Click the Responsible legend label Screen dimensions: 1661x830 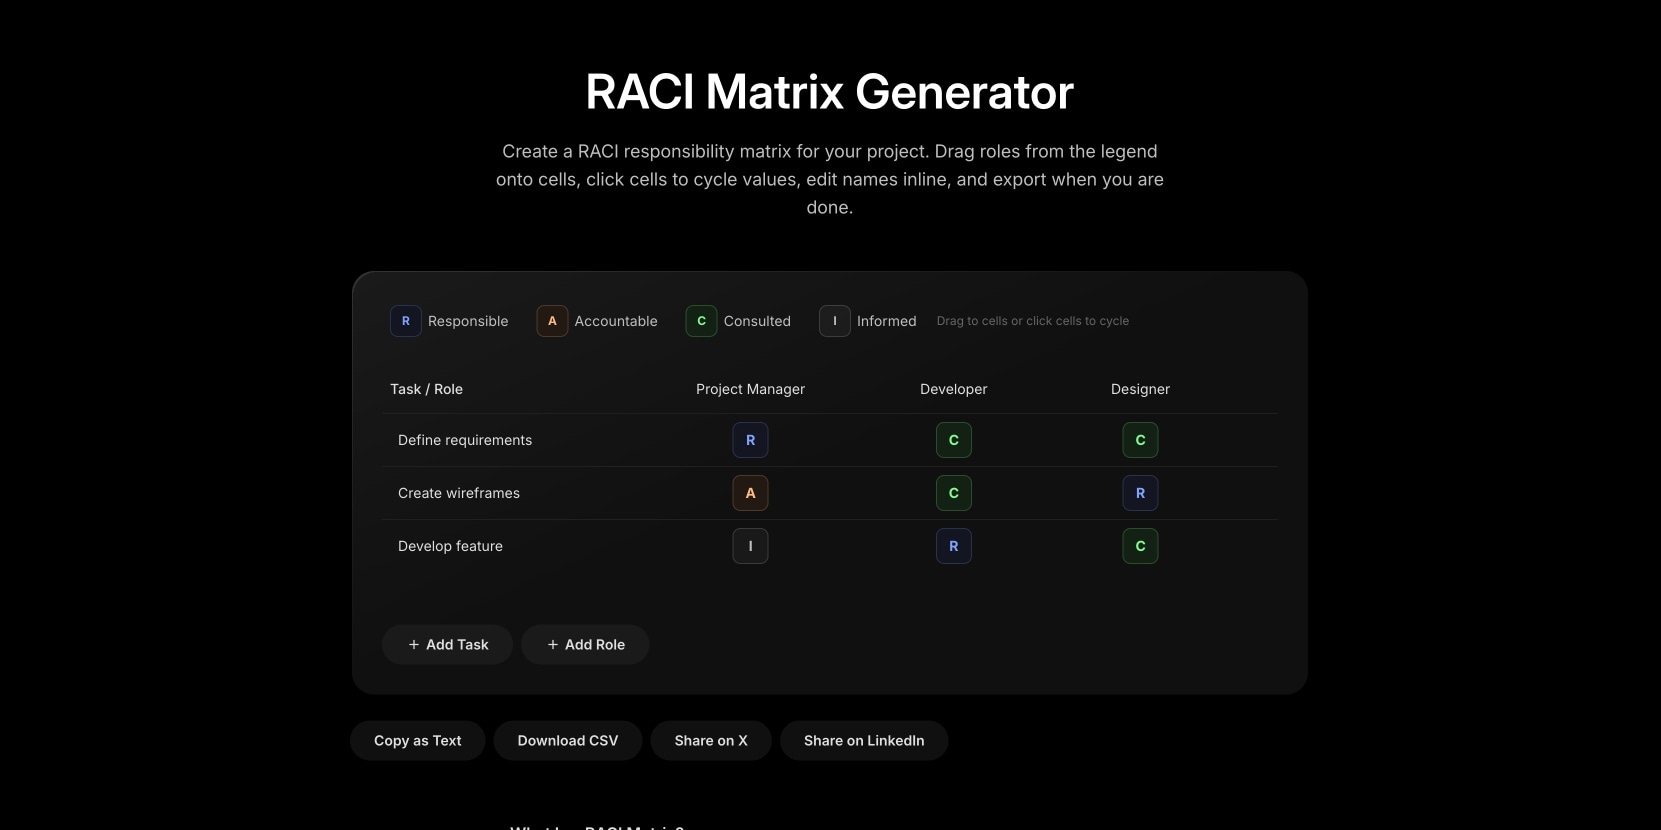click(x=468, y=321)
